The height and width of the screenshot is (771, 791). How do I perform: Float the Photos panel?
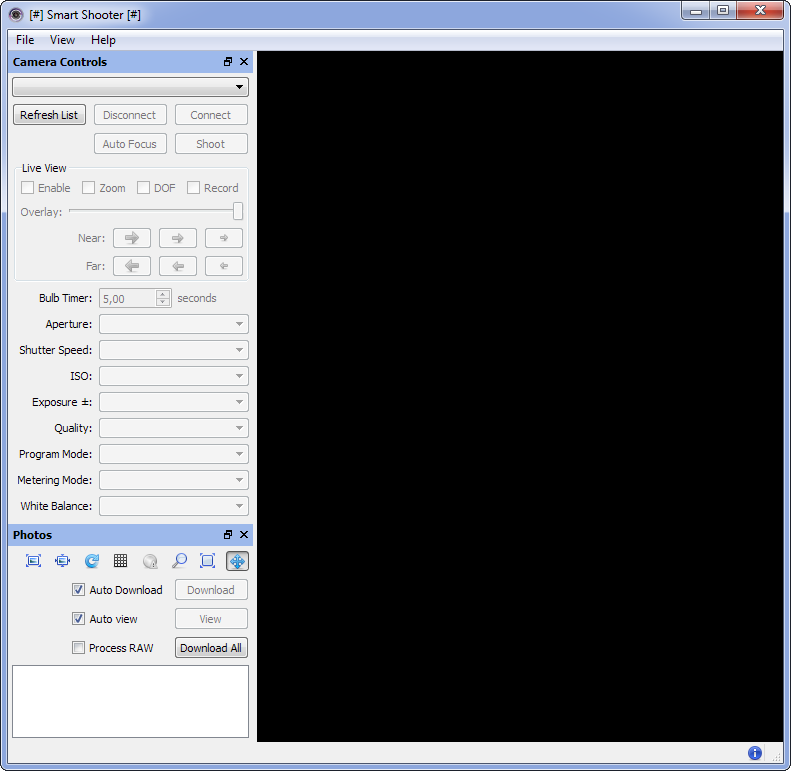coord(228,534)
